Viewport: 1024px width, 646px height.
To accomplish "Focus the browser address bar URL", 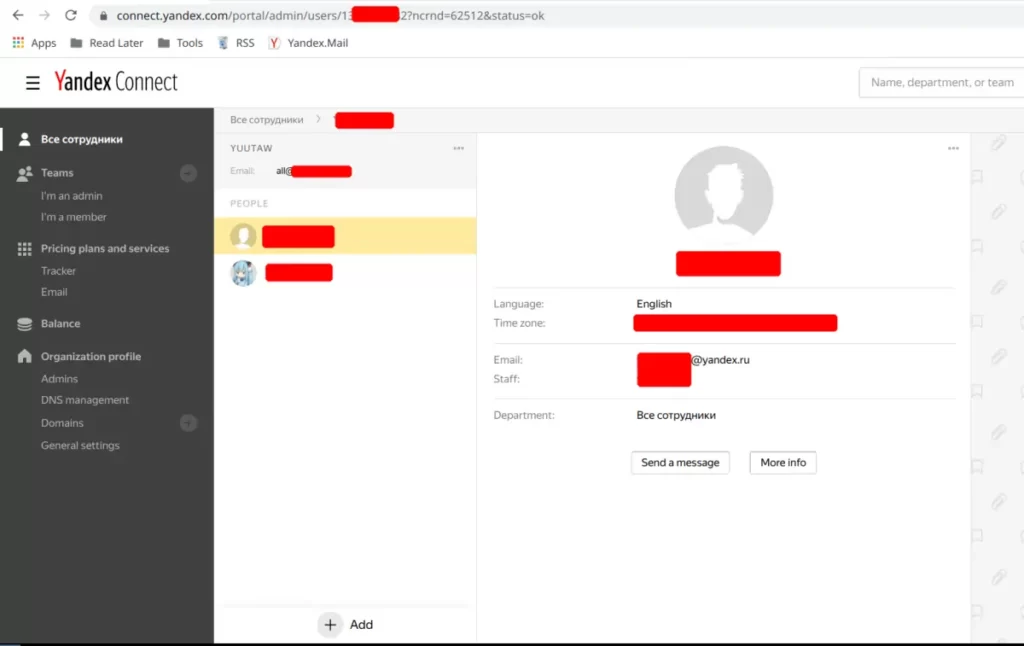I will pyautogui.click(x=330, y=15).
